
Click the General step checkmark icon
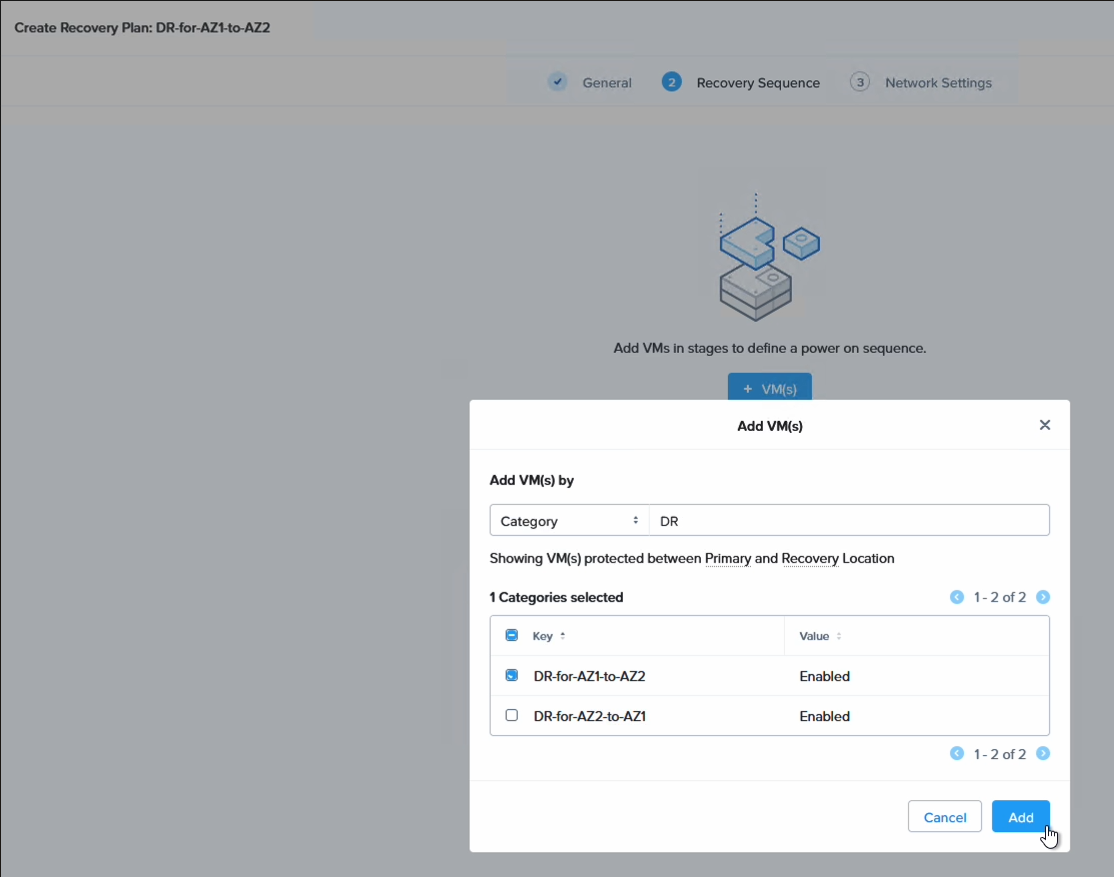pyautogui.click(x=558, y=82)
